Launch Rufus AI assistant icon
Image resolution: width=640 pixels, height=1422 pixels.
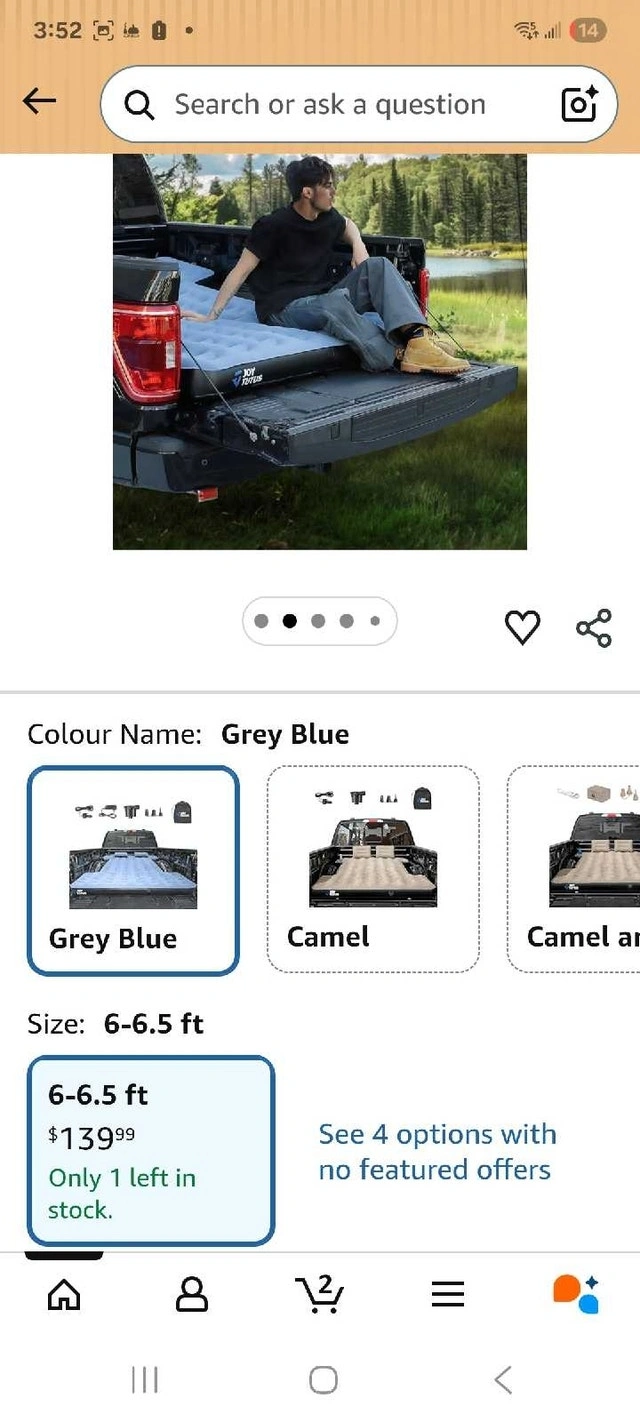(576, 1294)
